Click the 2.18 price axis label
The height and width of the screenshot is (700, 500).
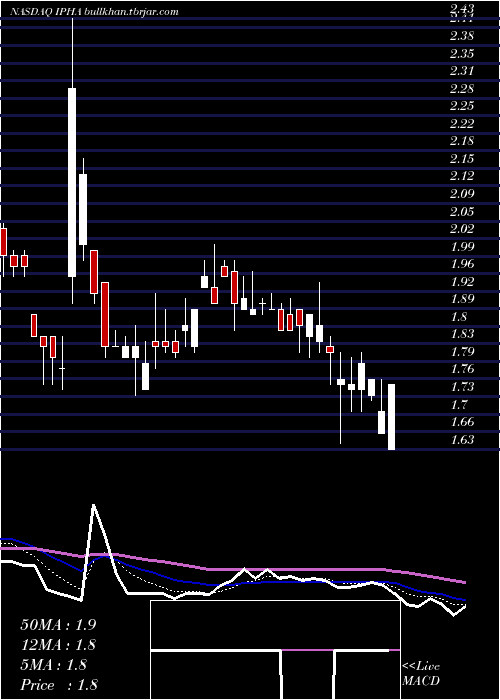(461, 142)
